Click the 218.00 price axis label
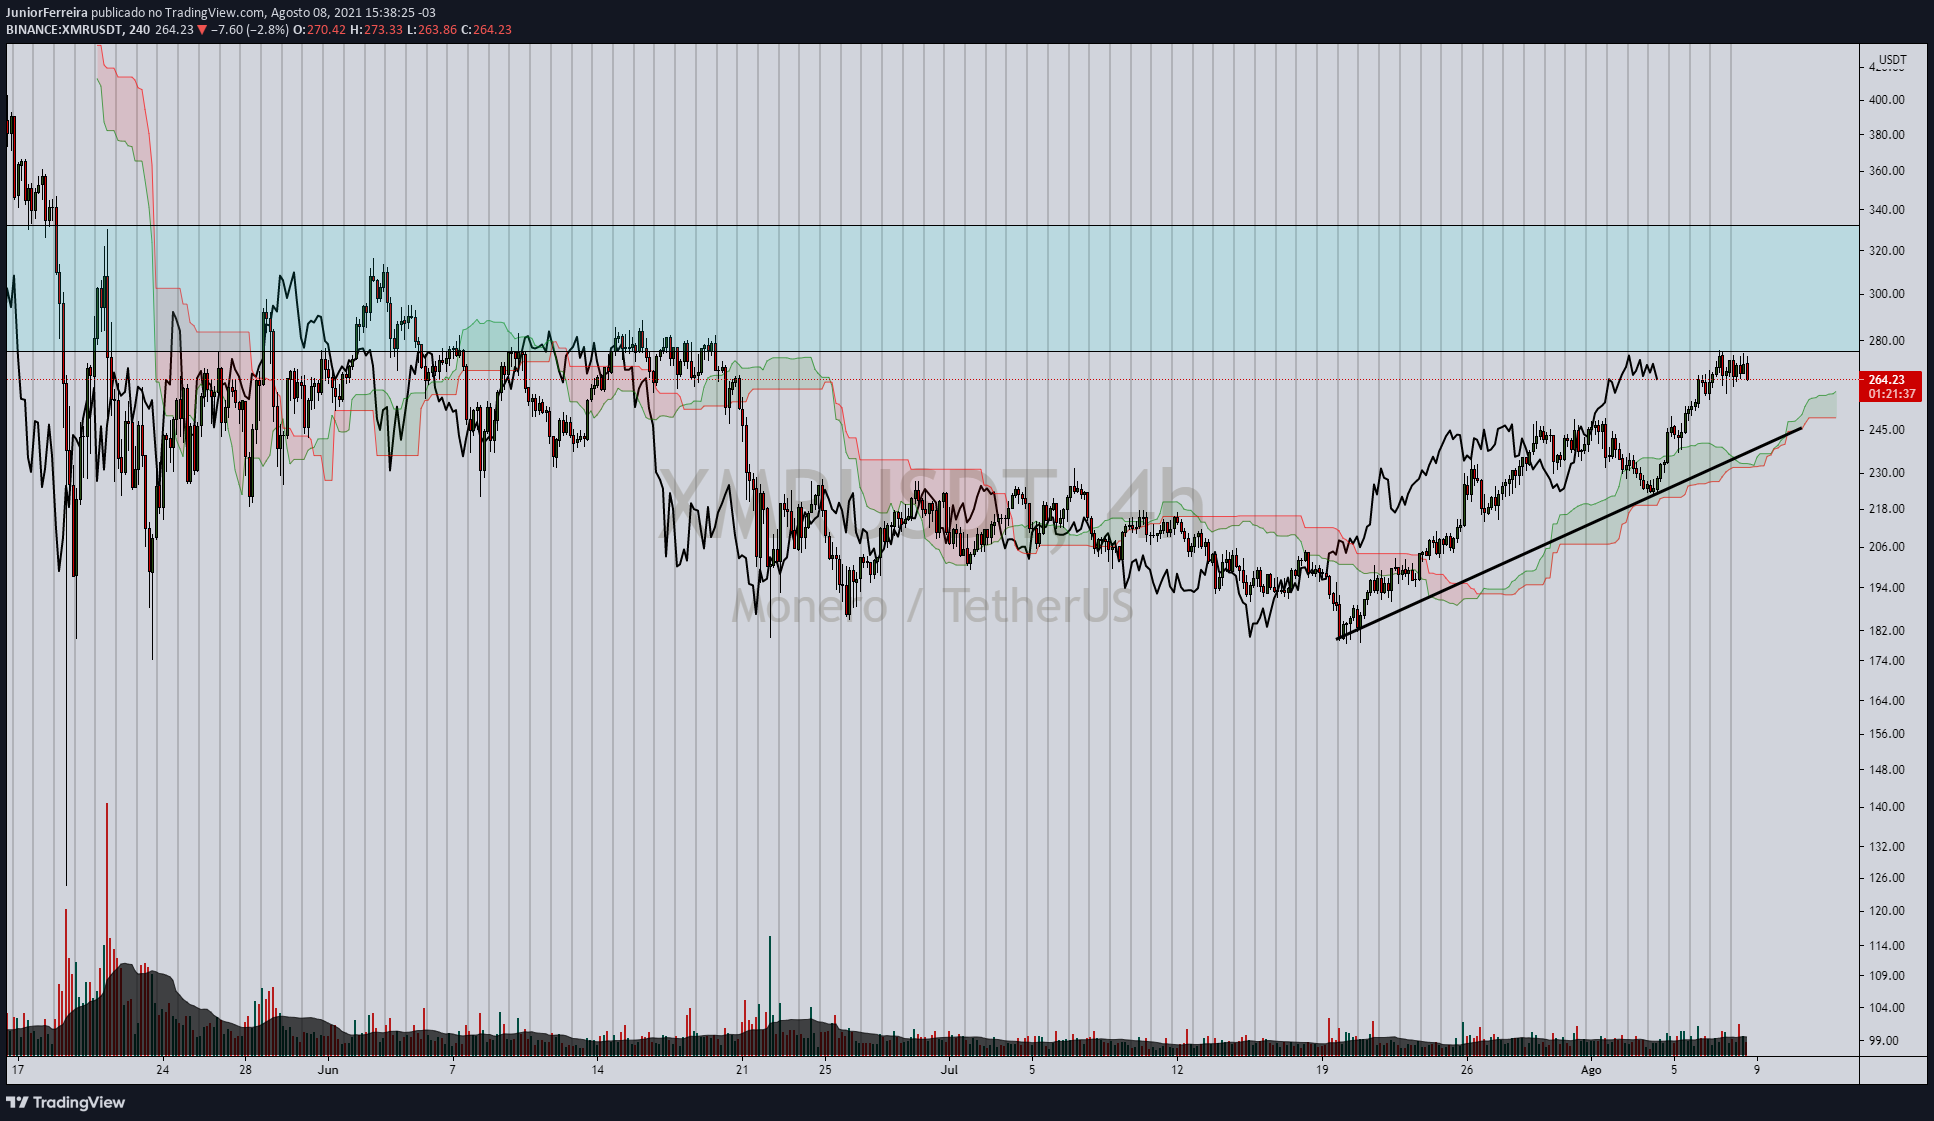The width and height of the screenshot is (1934, 1121). click(x=1887, y=509)
